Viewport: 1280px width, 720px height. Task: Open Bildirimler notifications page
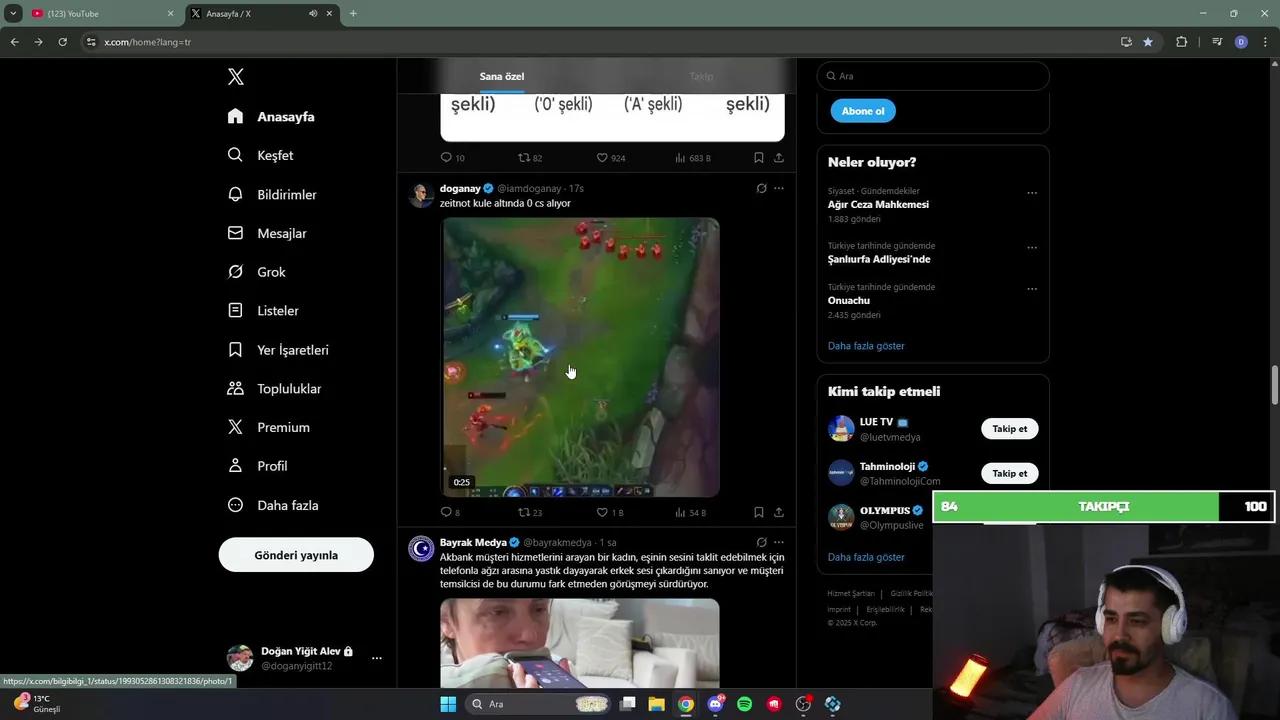click(272, 194)
